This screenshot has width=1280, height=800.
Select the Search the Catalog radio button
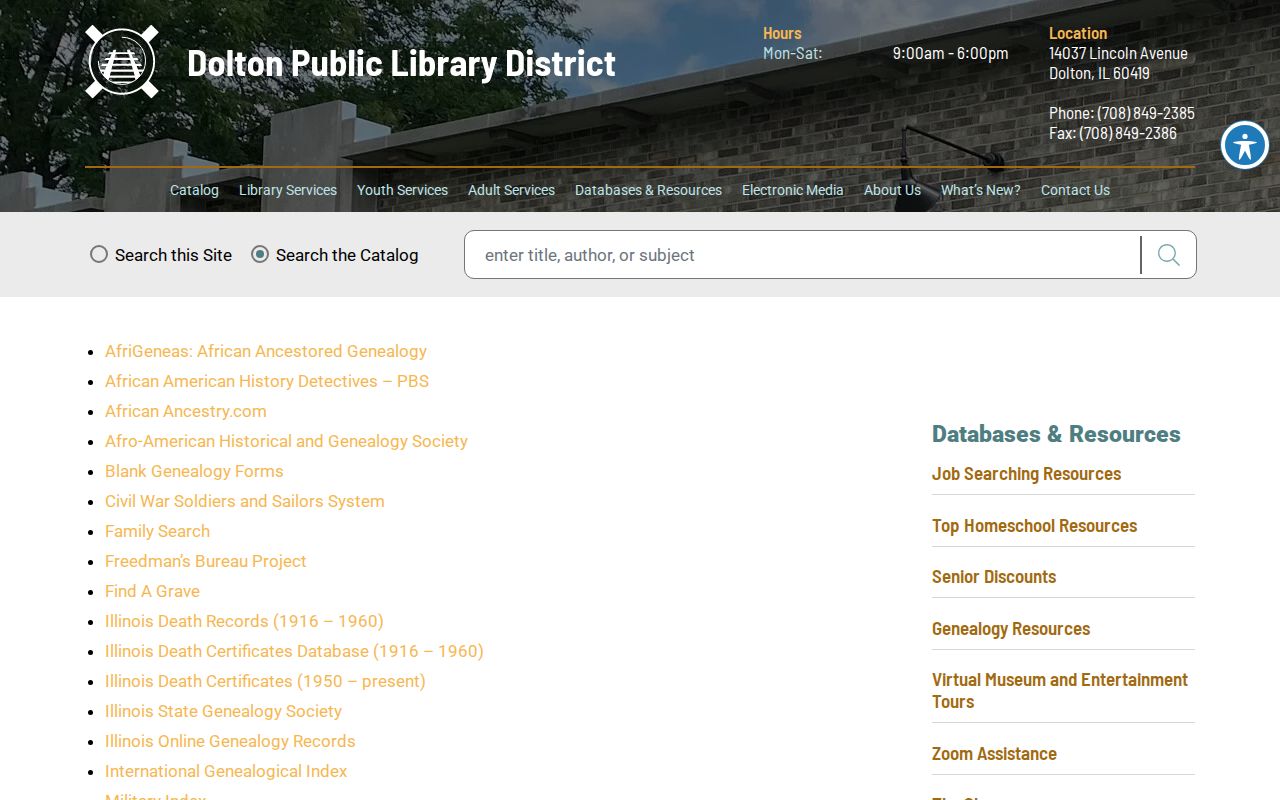coord(260,255)
